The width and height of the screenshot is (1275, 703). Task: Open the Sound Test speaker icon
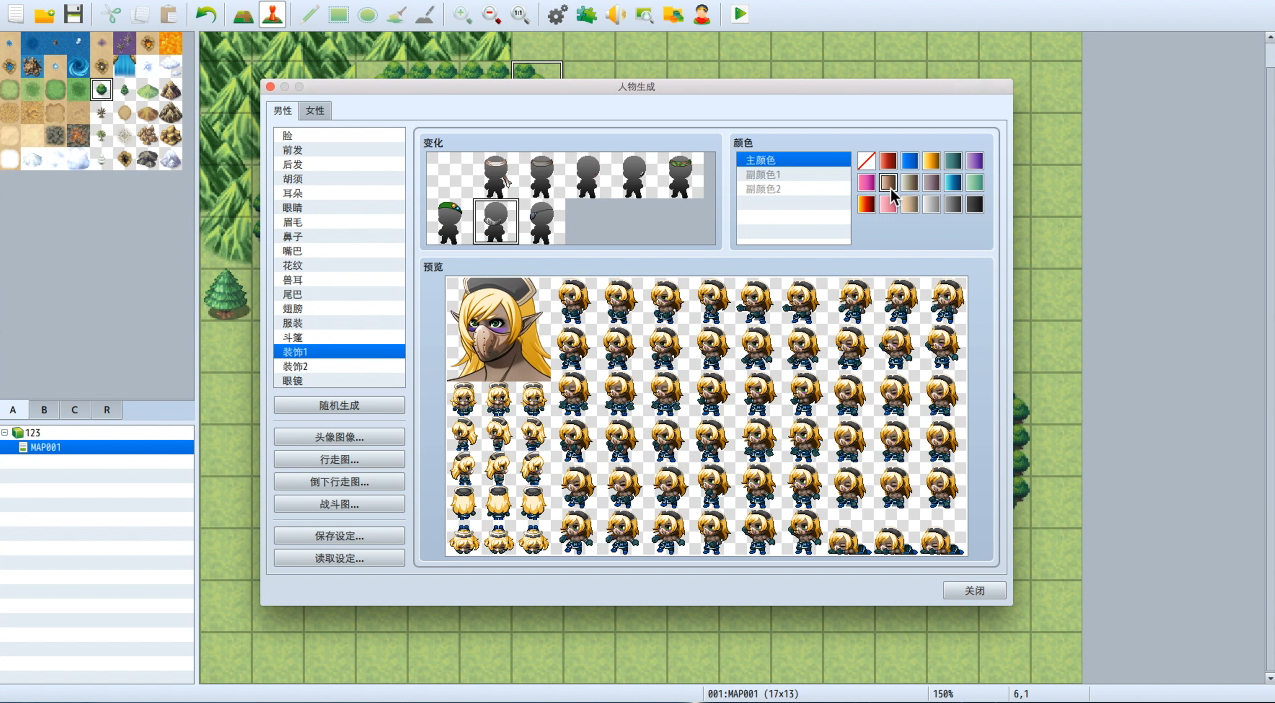point(616,14)
